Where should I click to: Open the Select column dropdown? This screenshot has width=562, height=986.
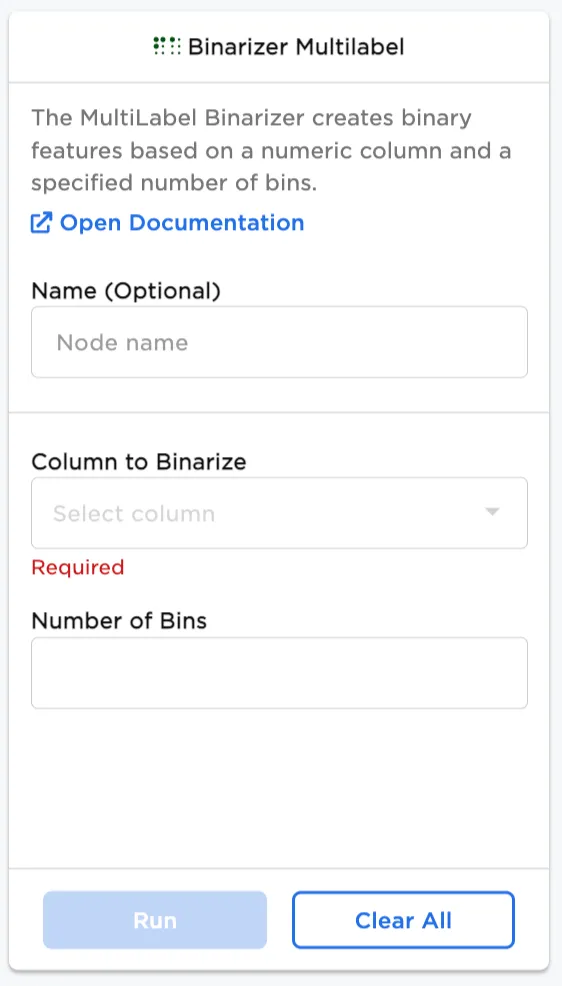coord(279,513)
